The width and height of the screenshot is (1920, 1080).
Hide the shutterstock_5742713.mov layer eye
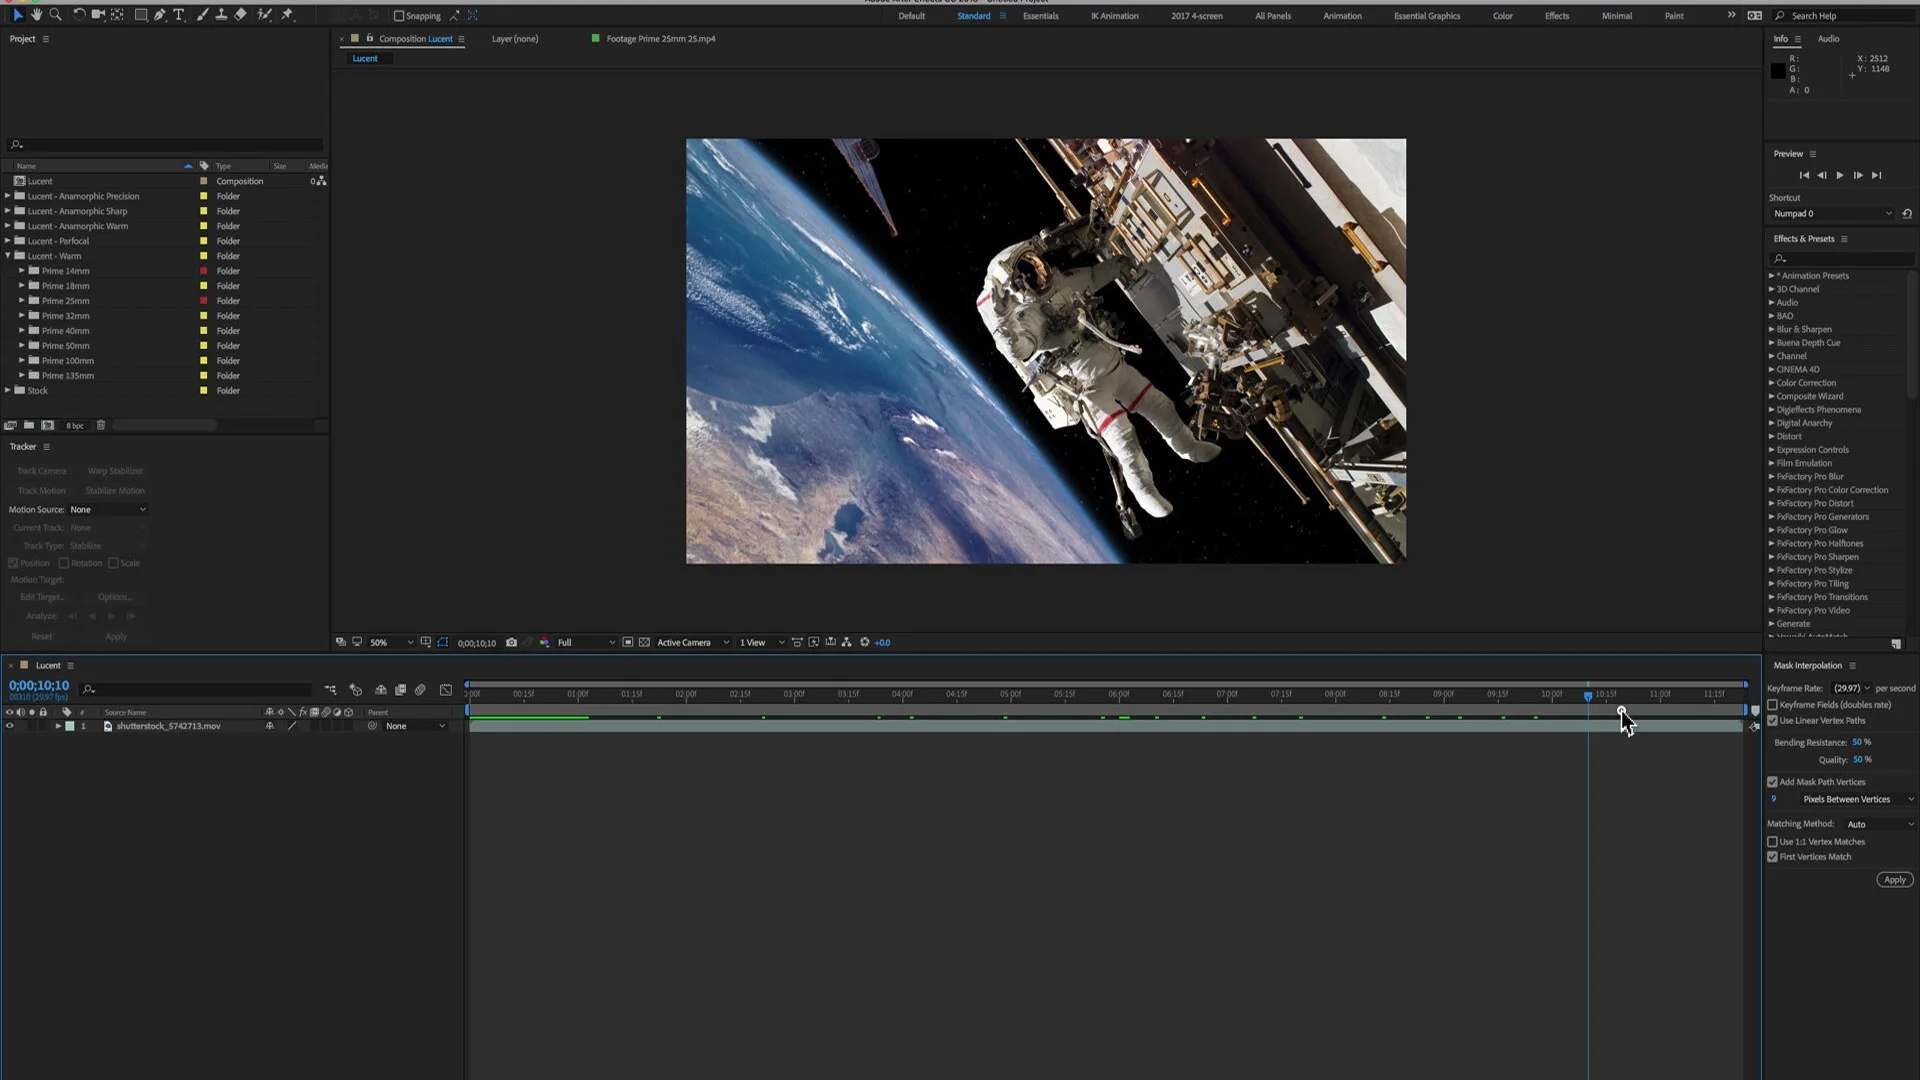tap(10, 727)
